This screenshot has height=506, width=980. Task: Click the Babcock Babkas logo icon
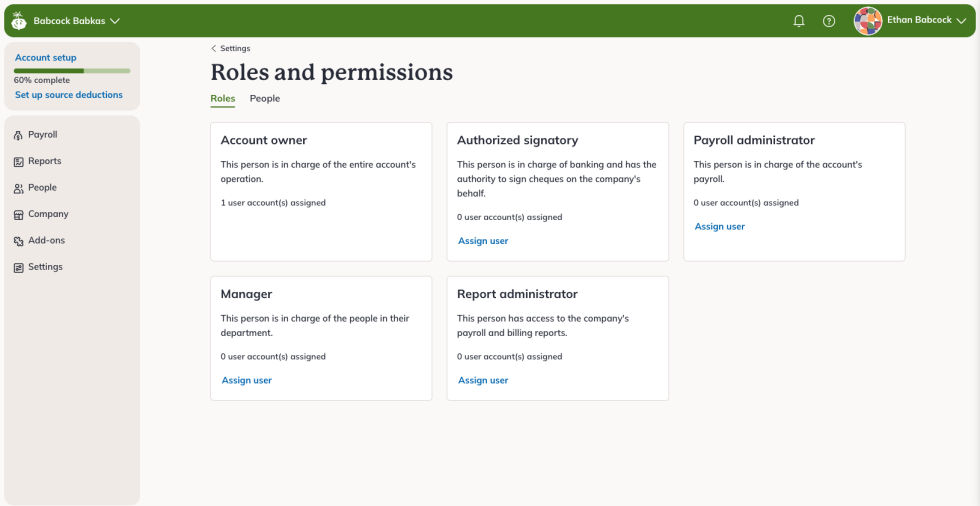19,21
